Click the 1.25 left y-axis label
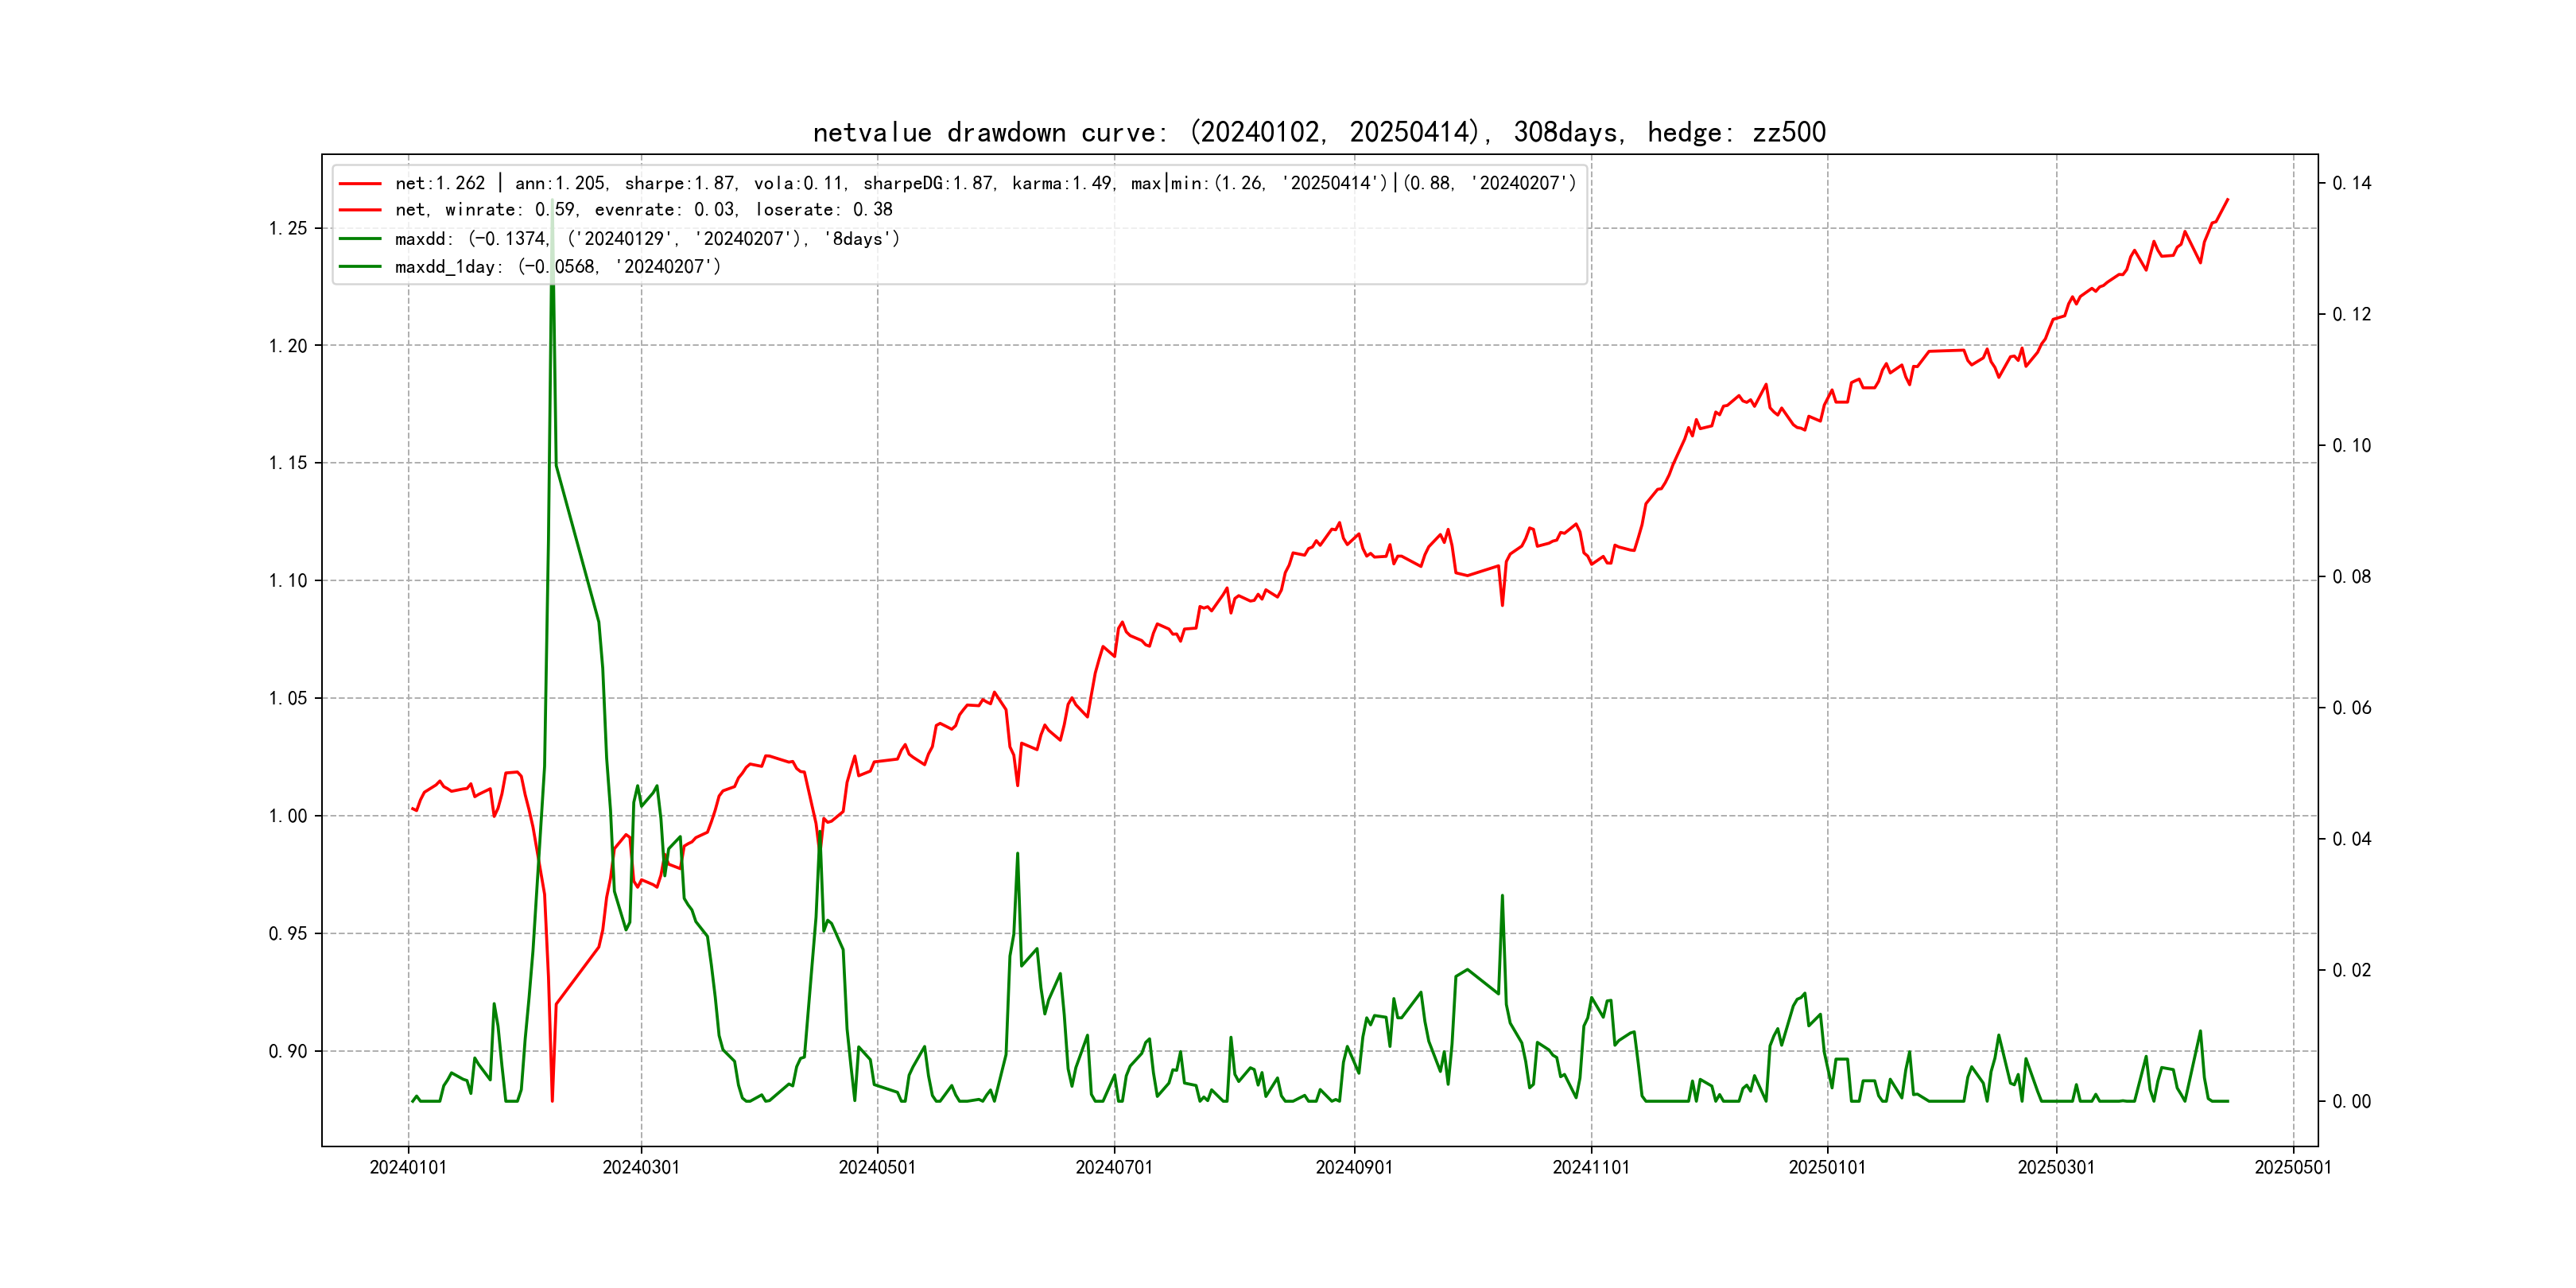The height and width of the screenshot is (1288, 2576). tap(288, 229)
